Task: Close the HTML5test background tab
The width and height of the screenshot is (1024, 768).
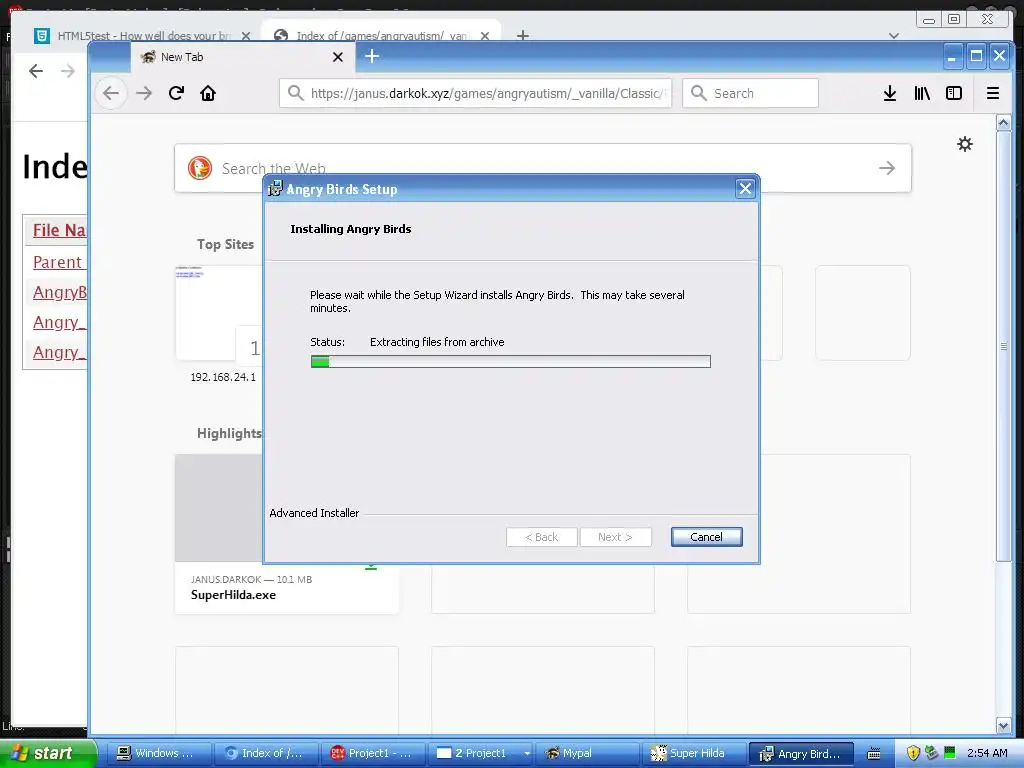Action: point(246,36)
